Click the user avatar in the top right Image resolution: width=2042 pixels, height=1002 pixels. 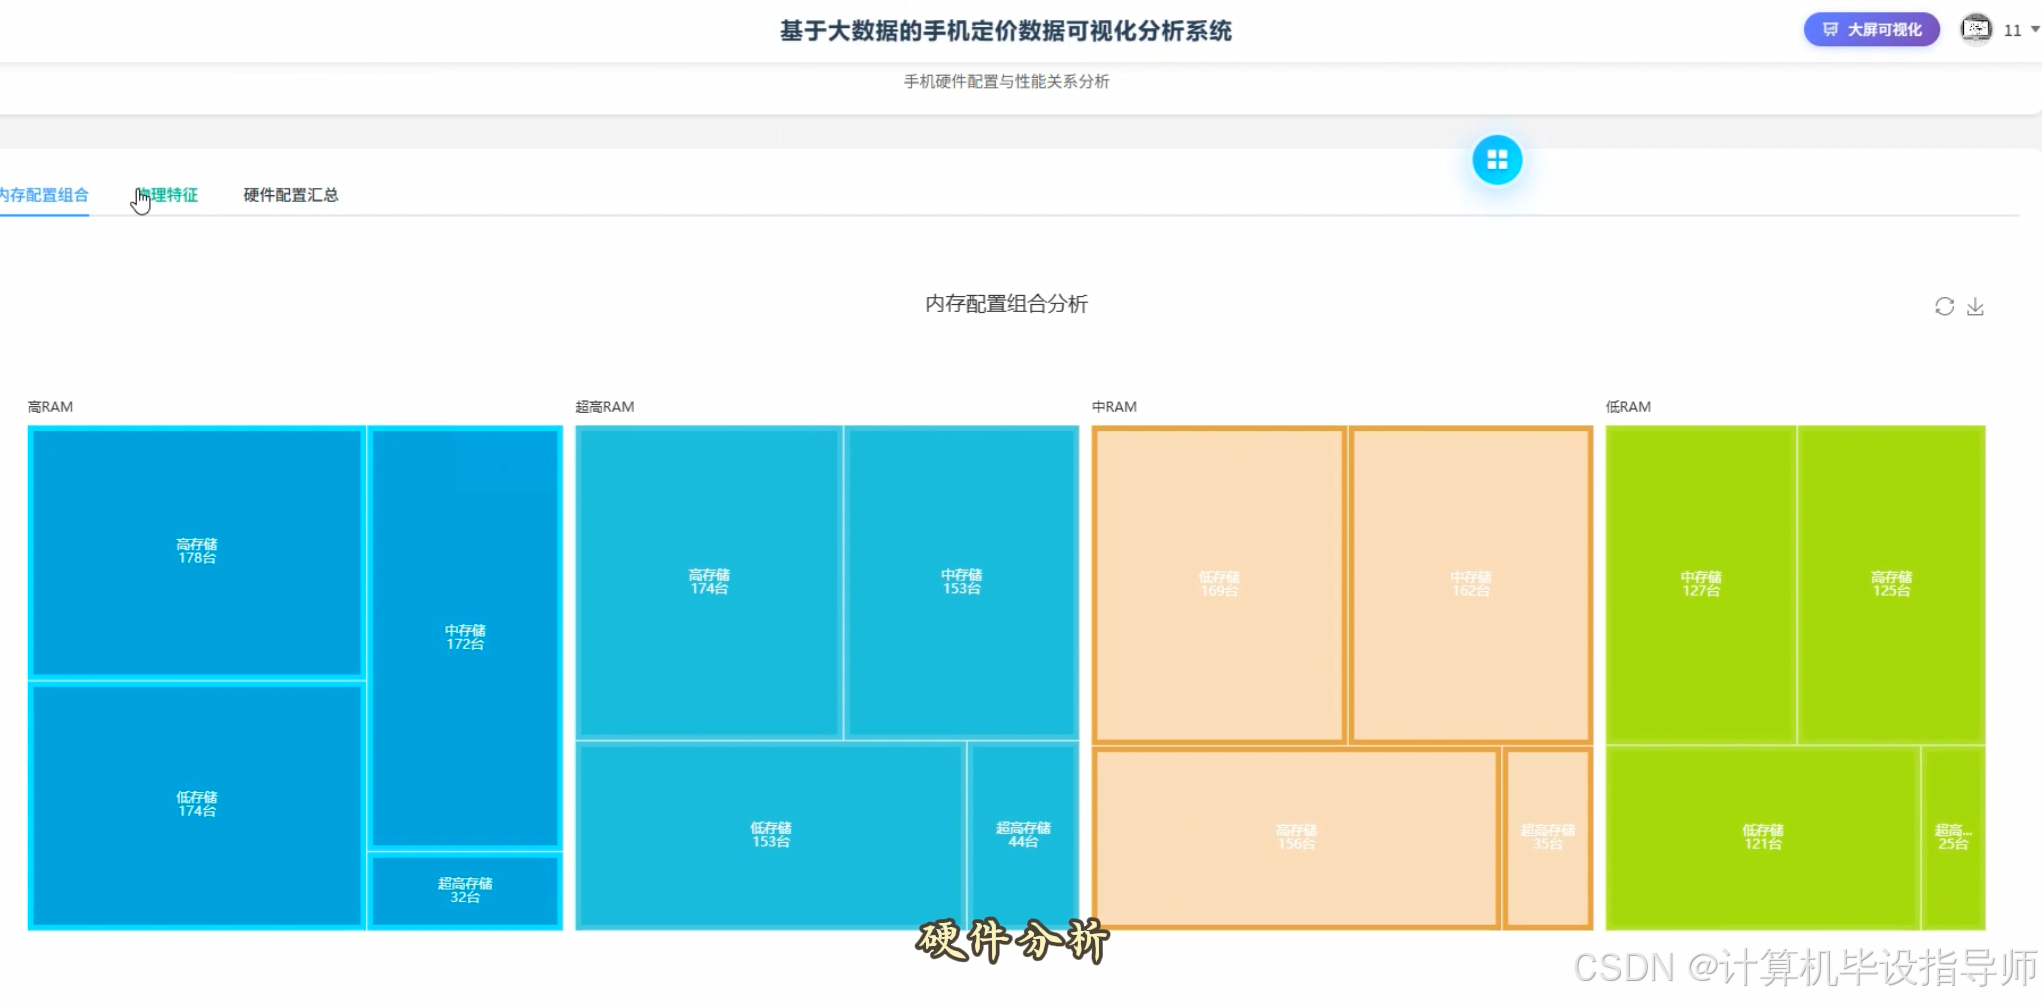(x=1976, y=29)
